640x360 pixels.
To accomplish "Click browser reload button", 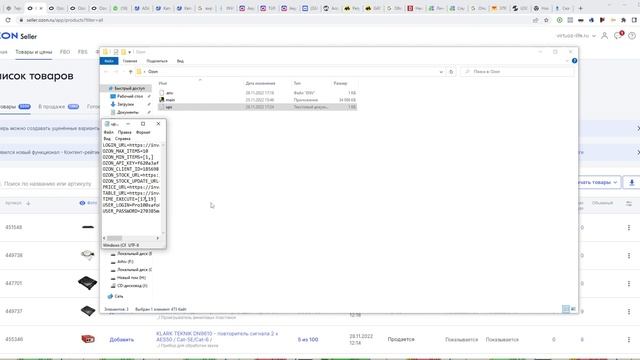I will [x=8, y=20].
